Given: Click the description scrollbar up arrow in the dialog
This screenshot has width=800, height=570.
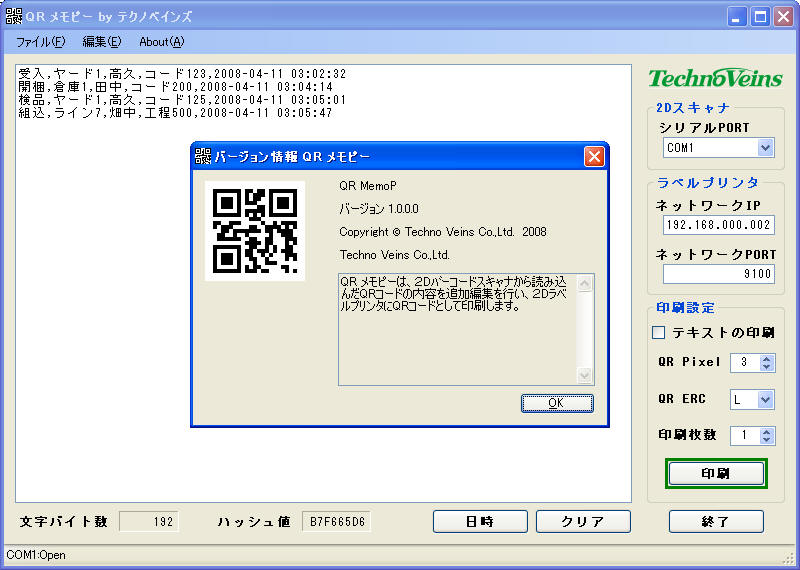Looking at the screenshot, I should point(585,283).
